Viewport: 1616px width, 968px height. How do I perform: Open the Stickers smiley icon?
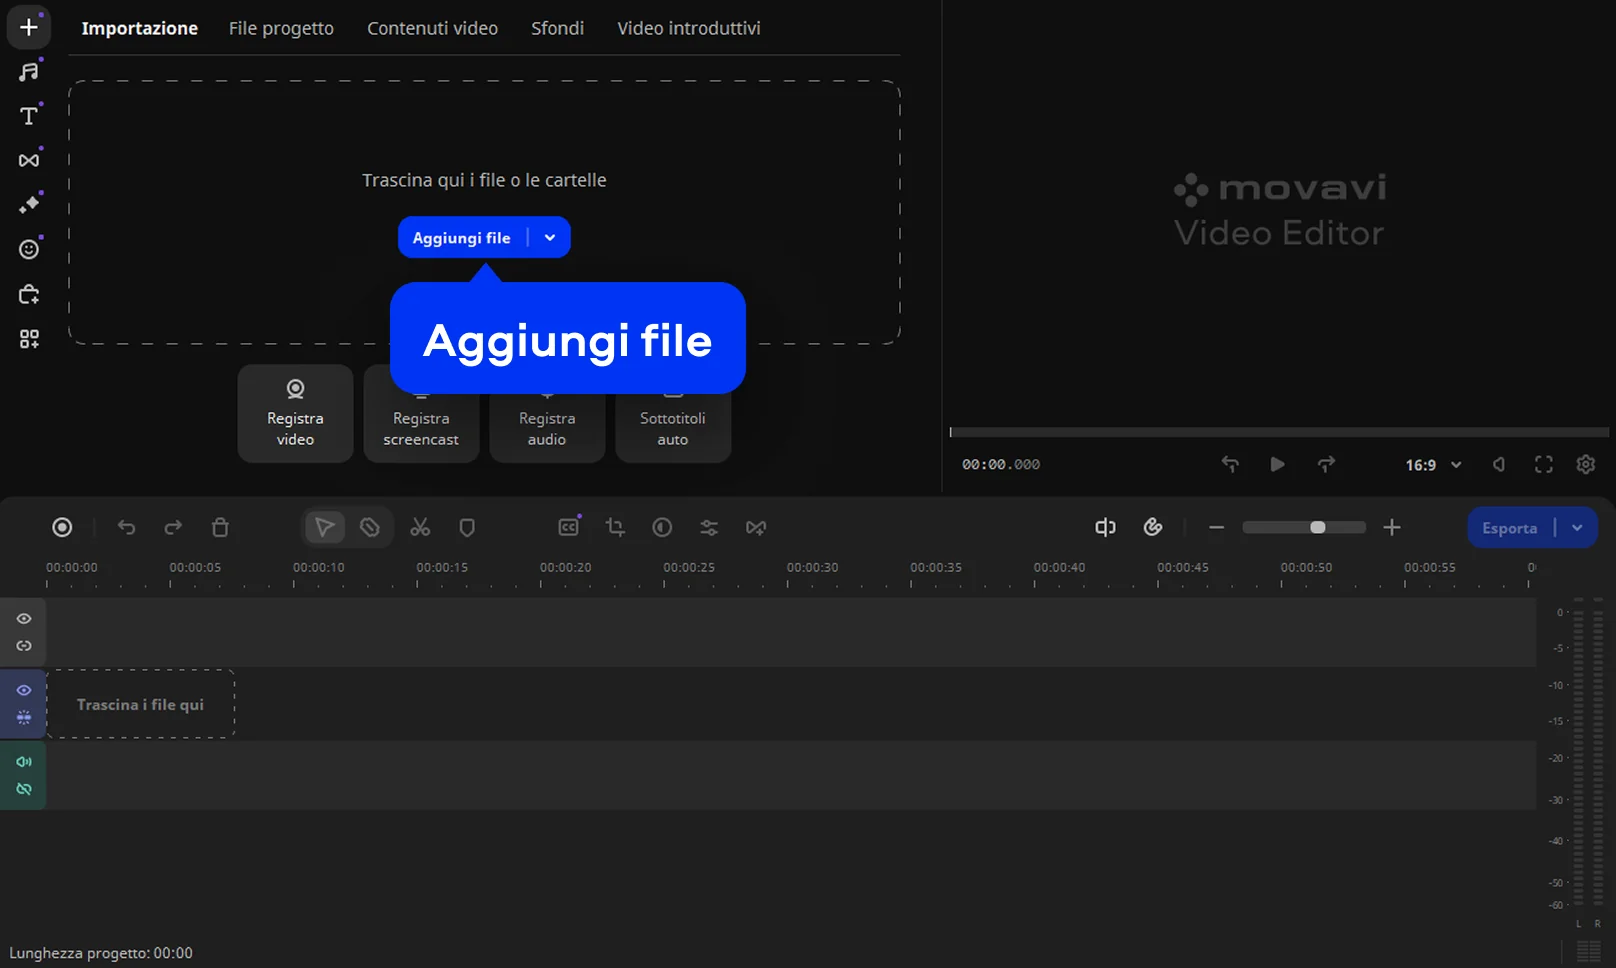29,249
